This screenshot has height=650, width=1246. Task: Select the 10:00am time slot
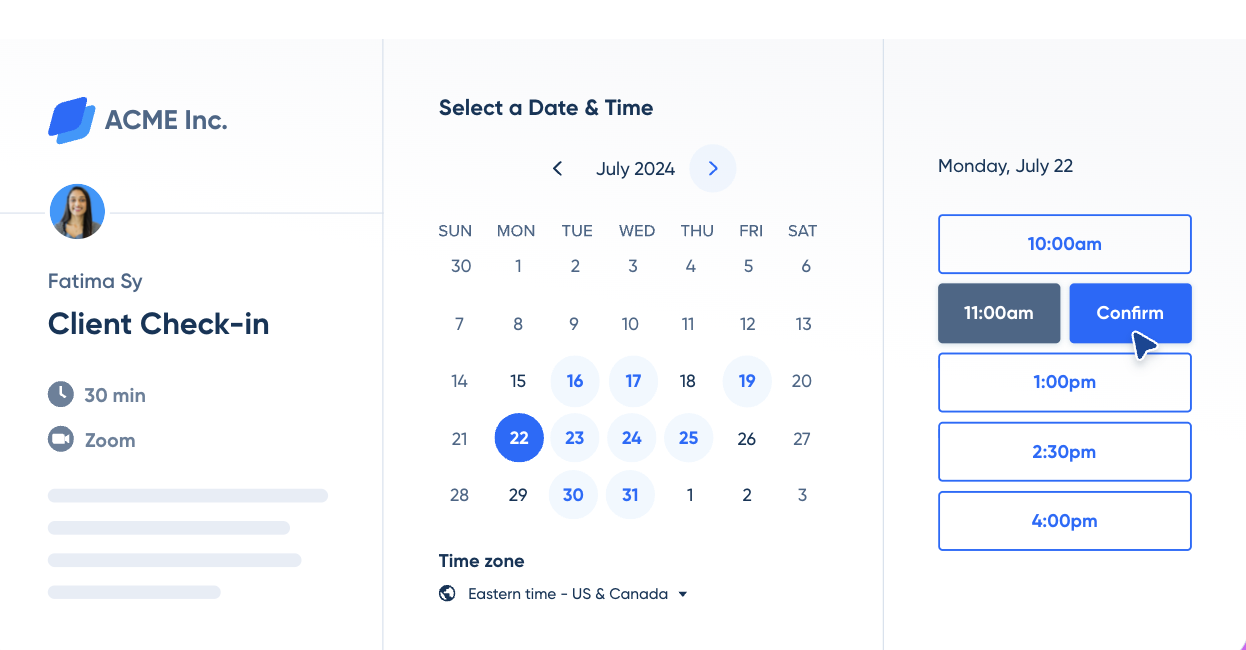click(x=1064, y=244)
